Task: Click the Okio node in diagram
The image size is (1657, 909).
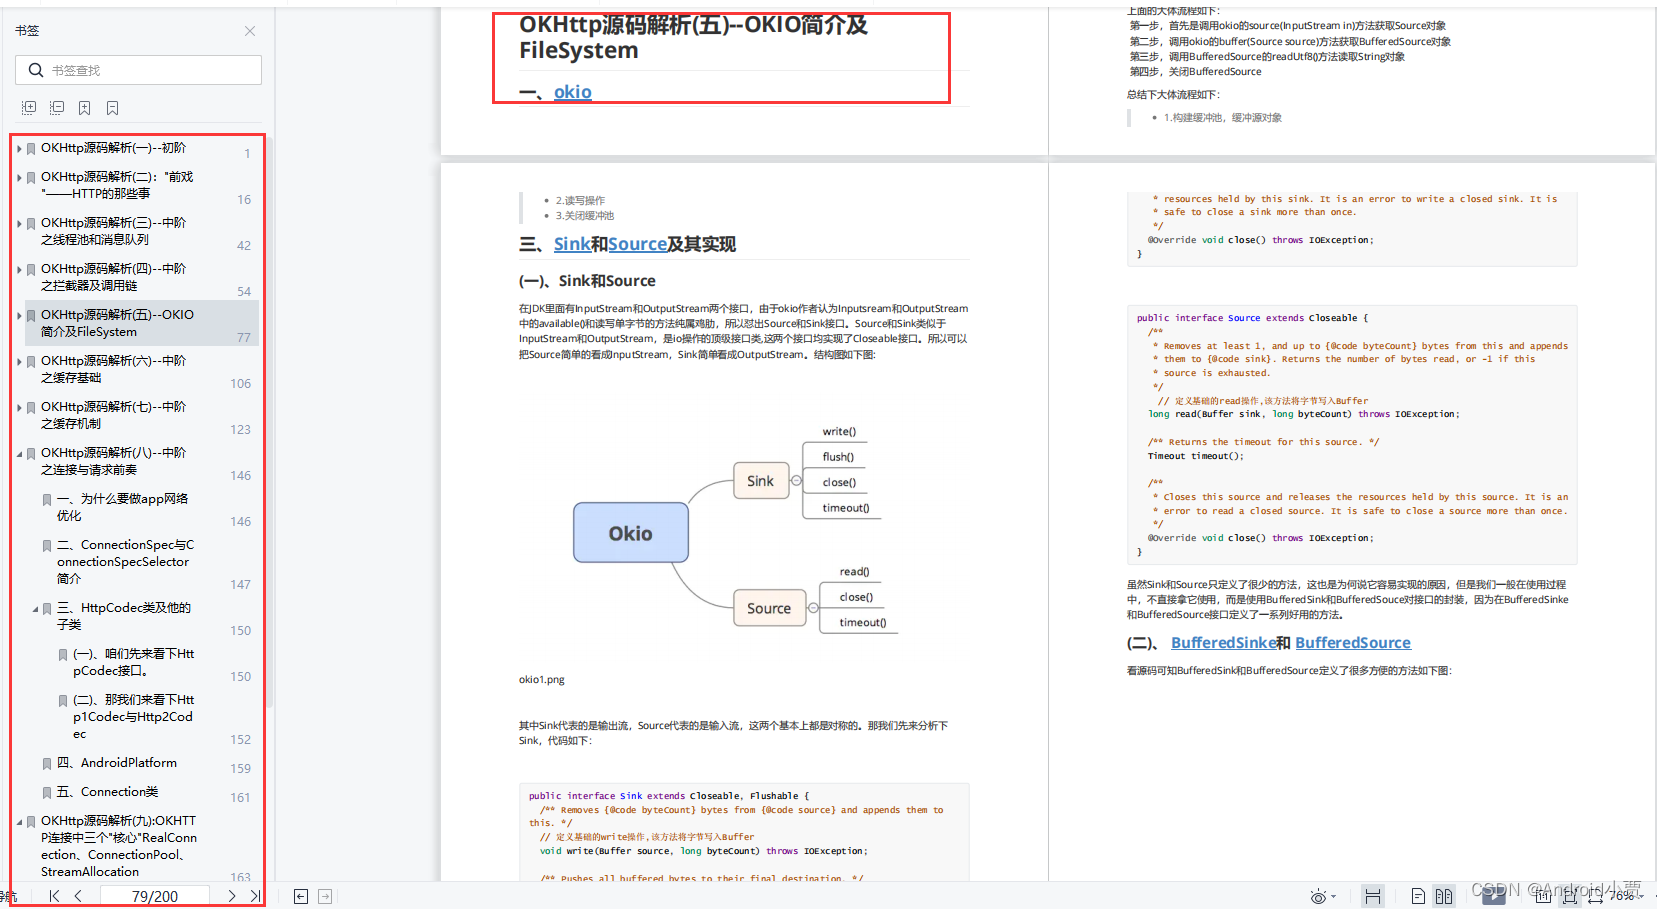Action: 631,533
